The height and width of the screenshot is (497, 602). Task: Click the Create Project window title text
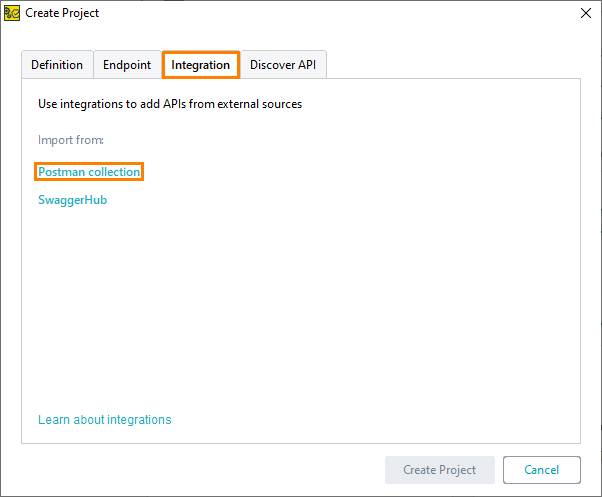click(x=62, y=13)
